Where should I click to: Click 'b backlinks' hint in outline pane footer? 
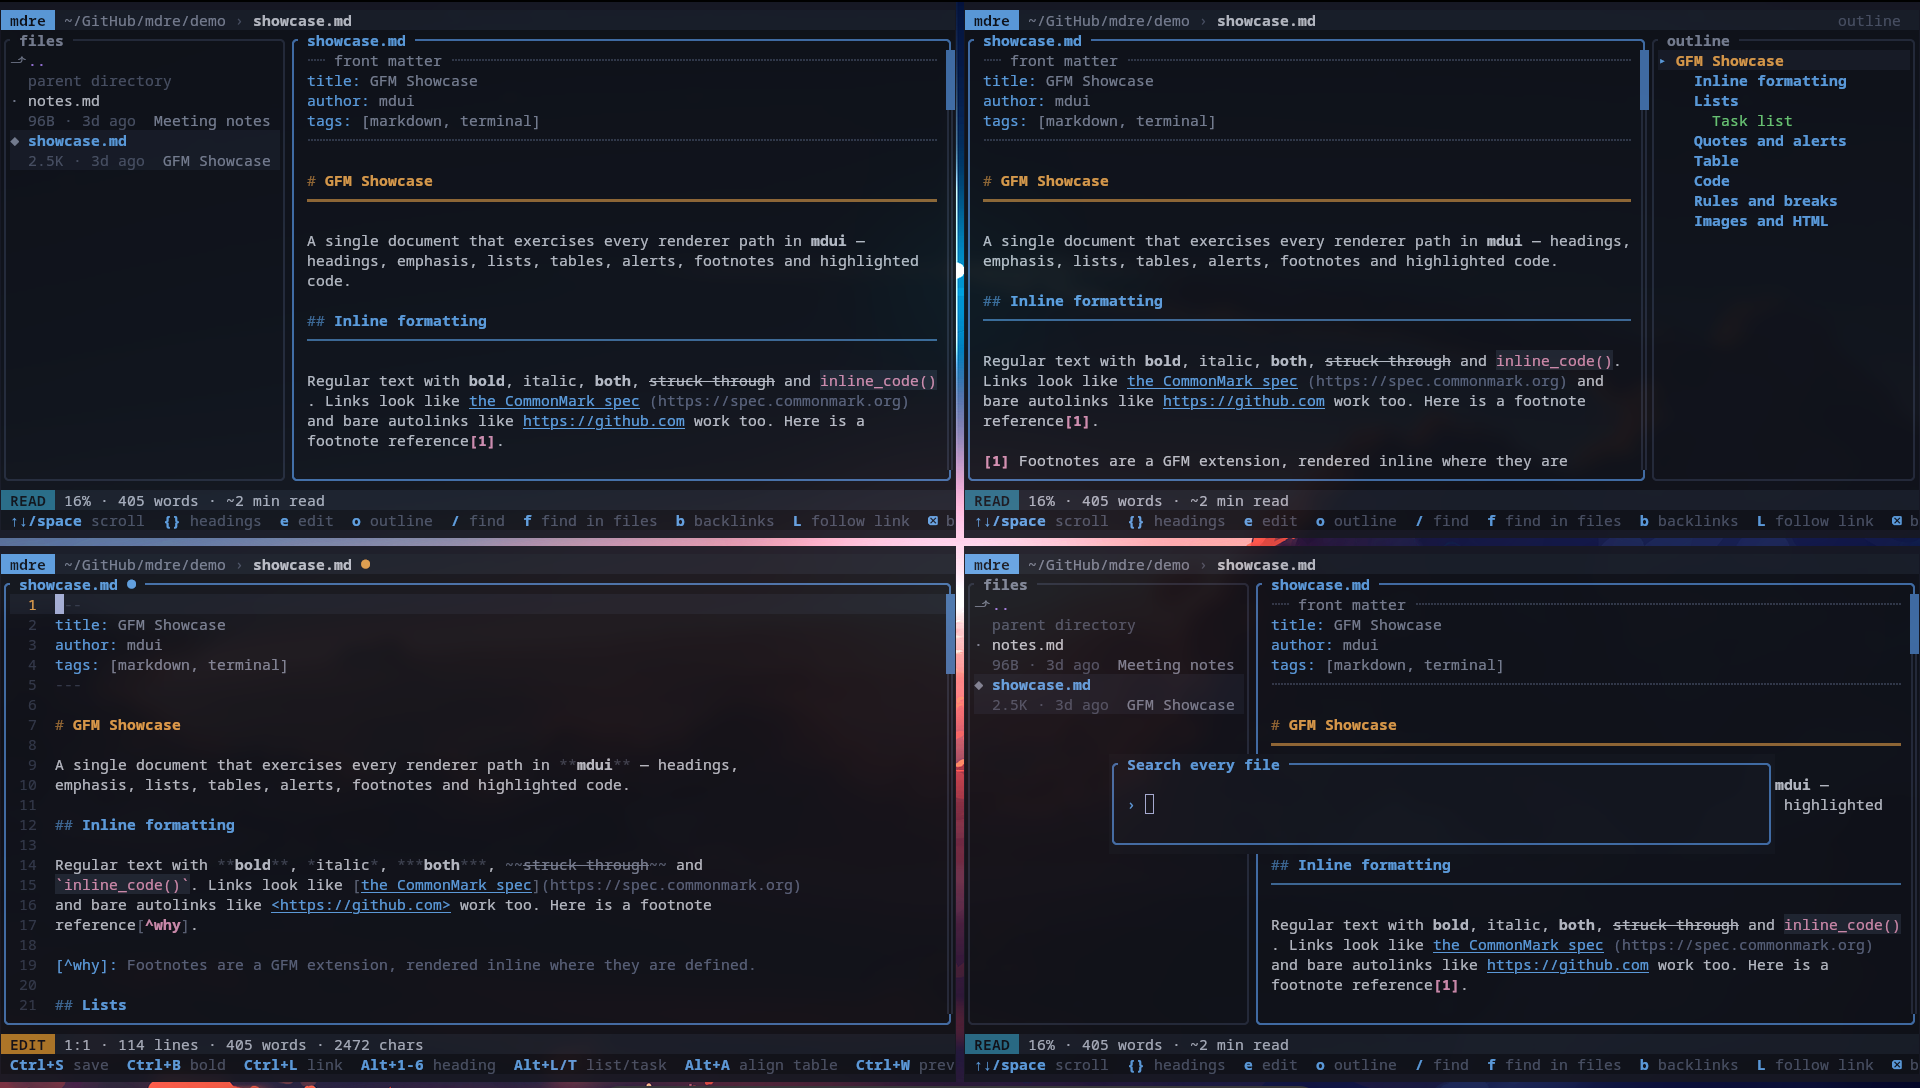click(x=1689, y=521)
